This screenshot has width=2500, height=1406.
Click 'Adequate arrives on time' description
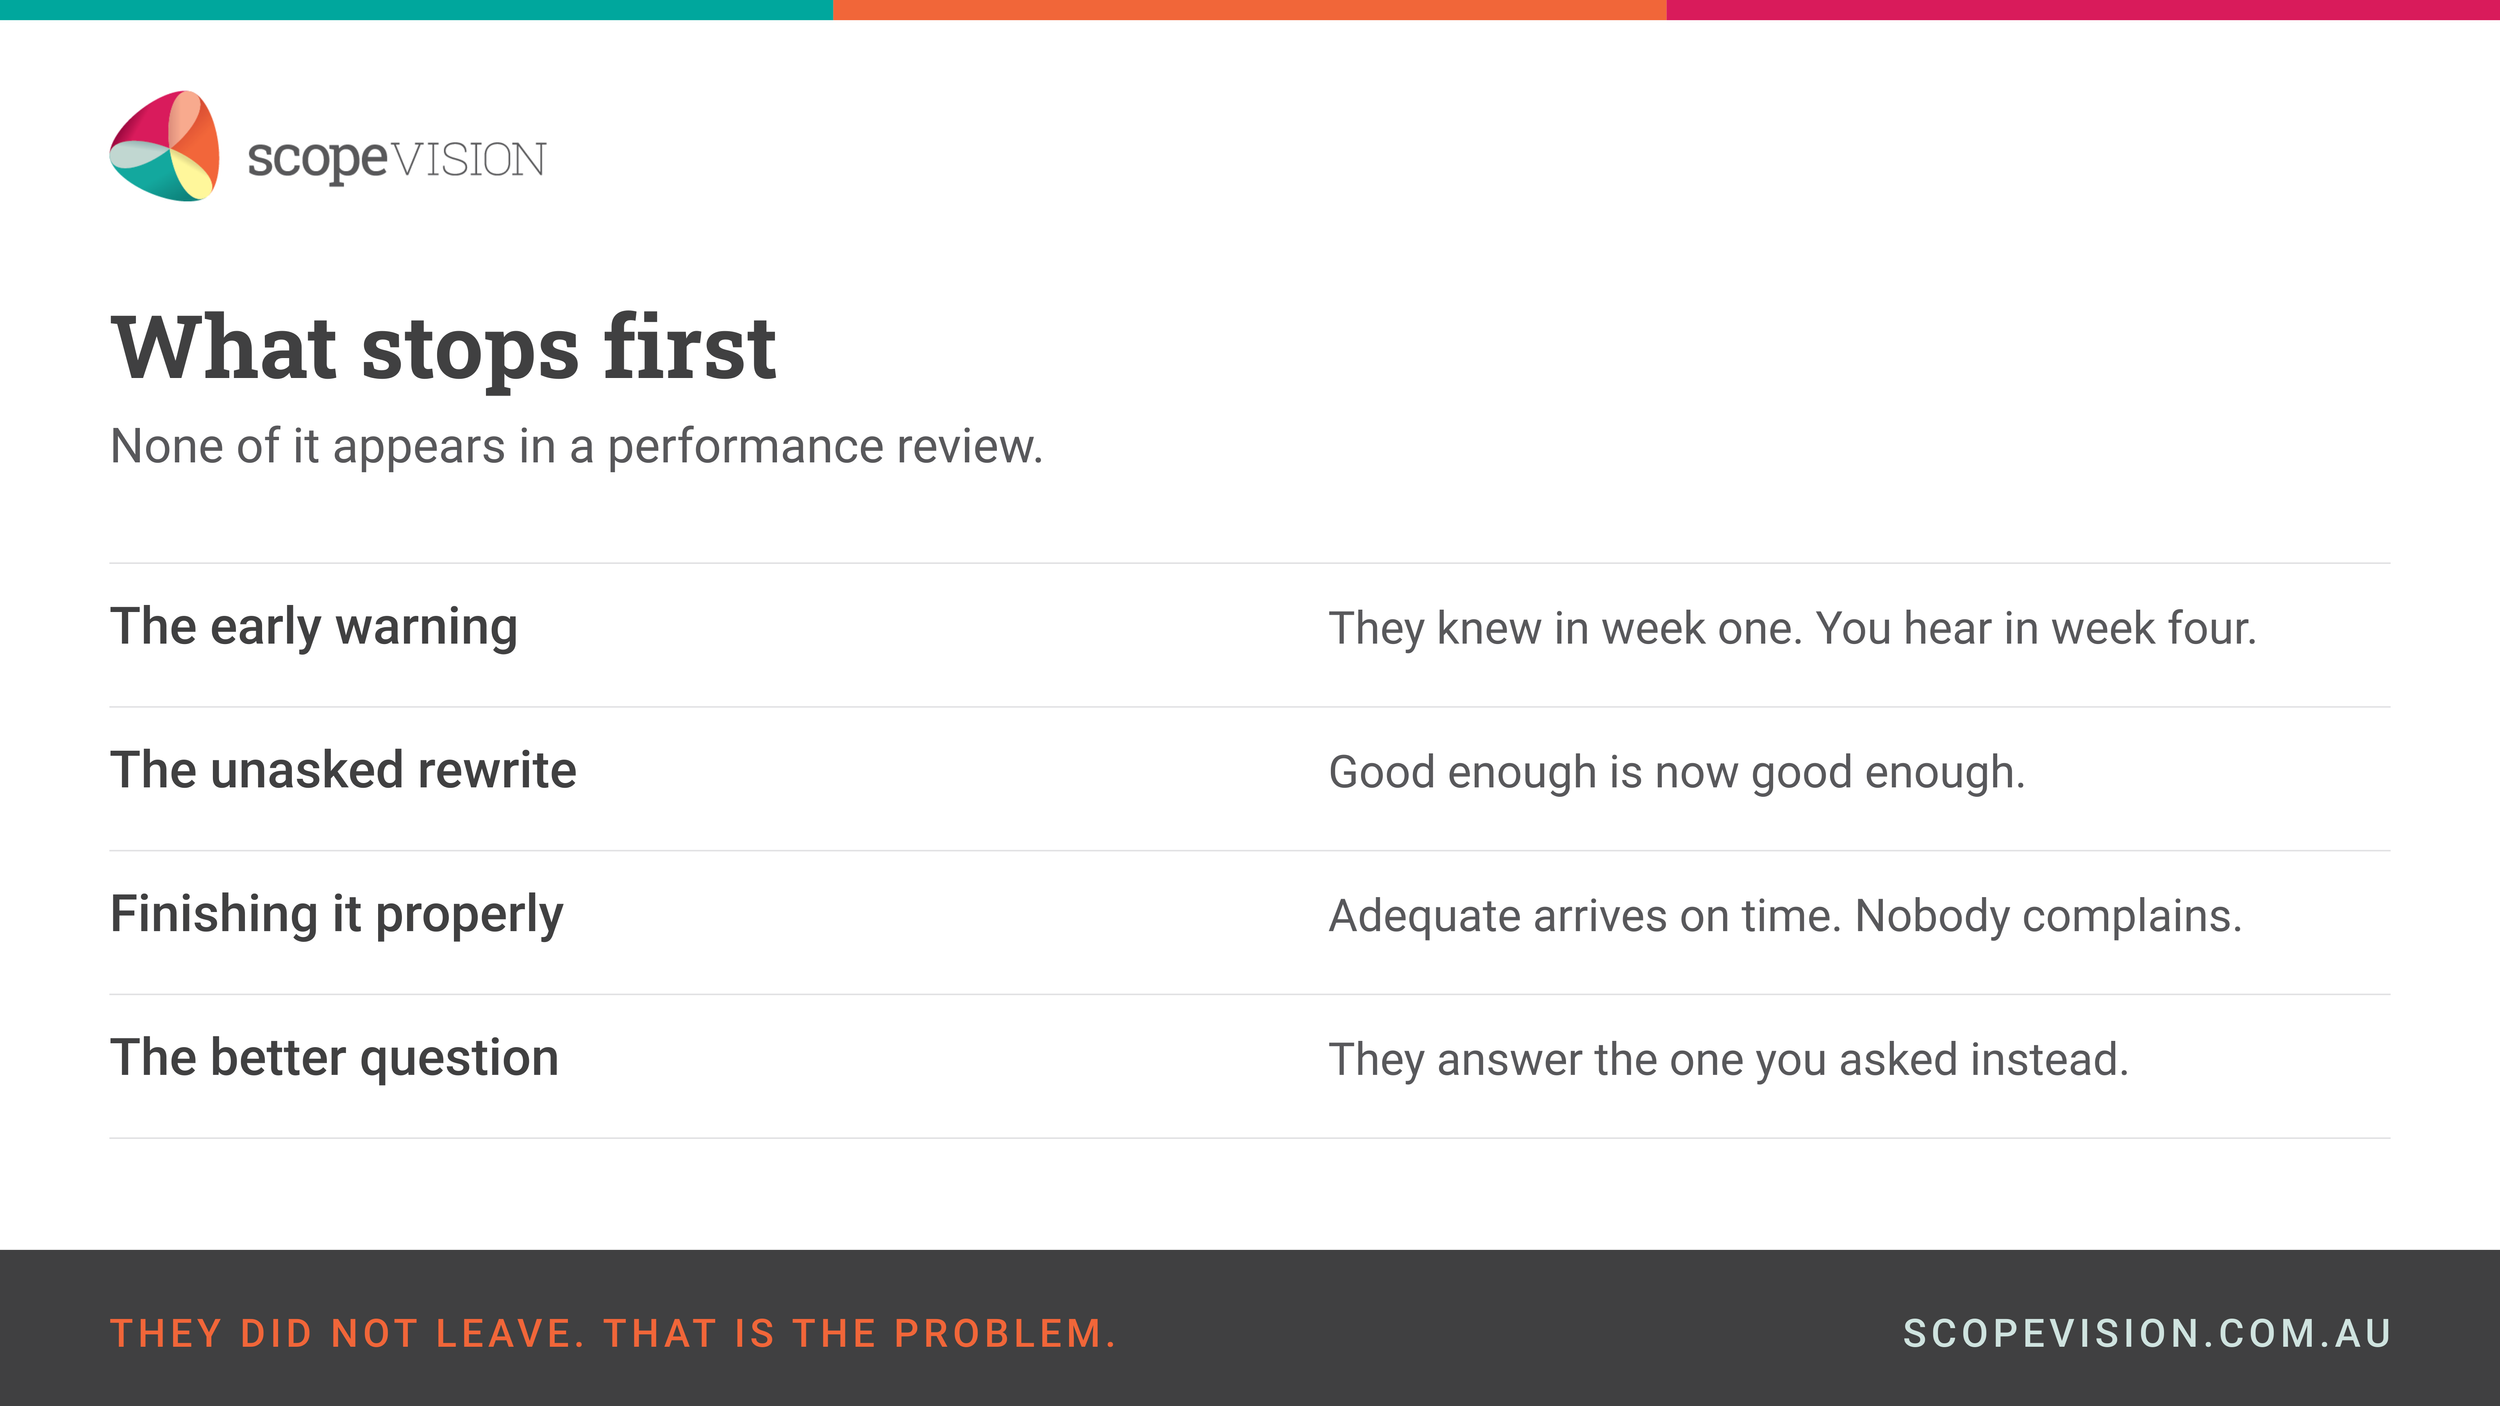tap(1785, 917)
